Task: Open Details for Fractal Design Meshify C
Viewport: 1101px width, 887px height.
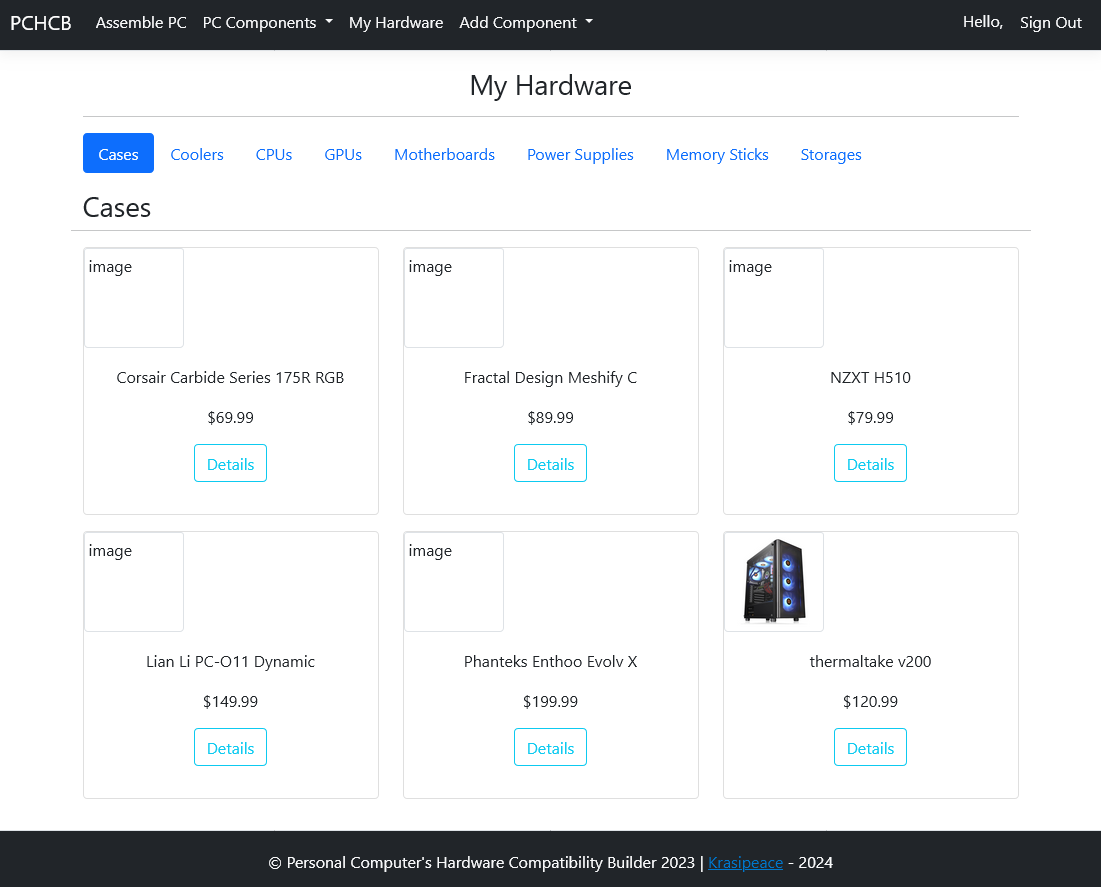Action: tap(550, 464)
